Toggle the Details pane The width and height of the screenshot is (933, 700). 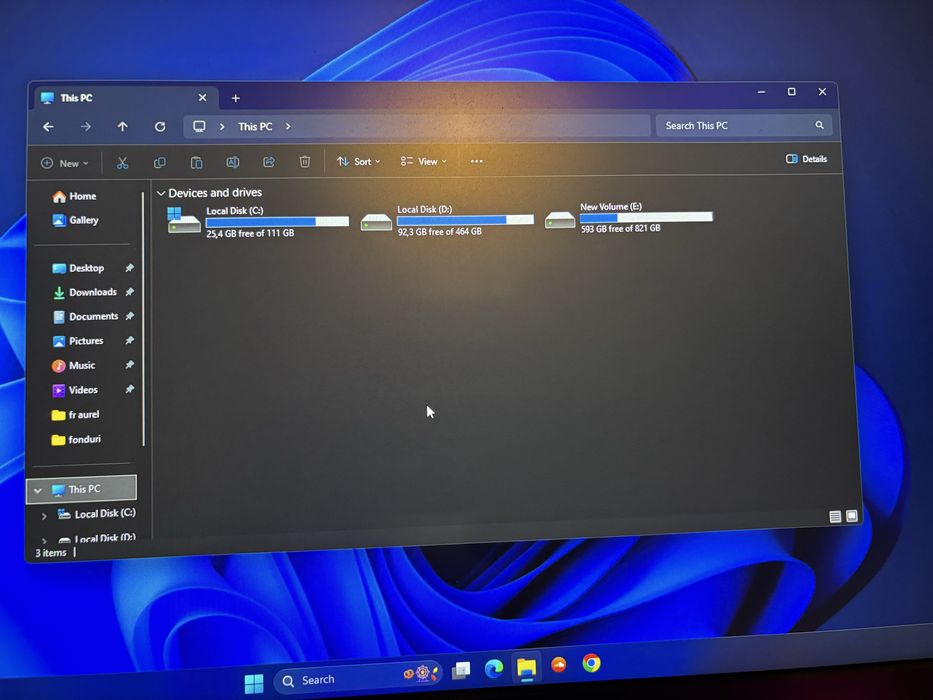[806, 159]
